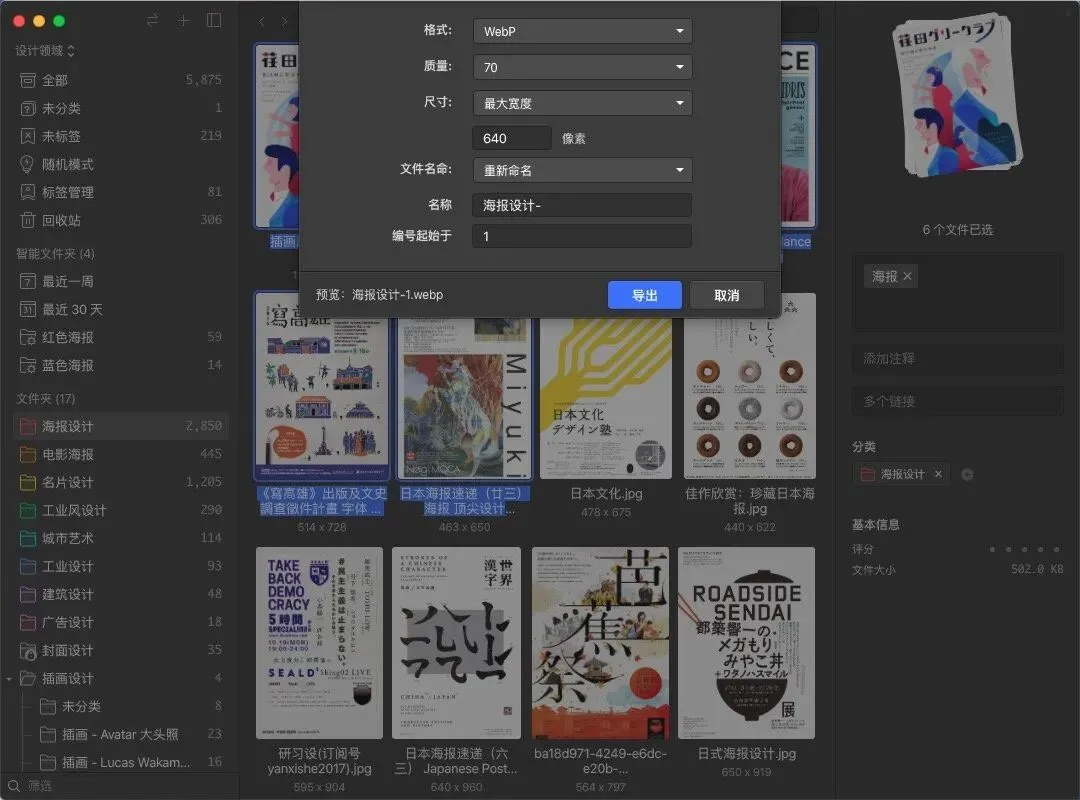This screenshot has height=800, width=1080.
Task: Open the 文件名命 重新命名 dropdown
Action: 582,170
